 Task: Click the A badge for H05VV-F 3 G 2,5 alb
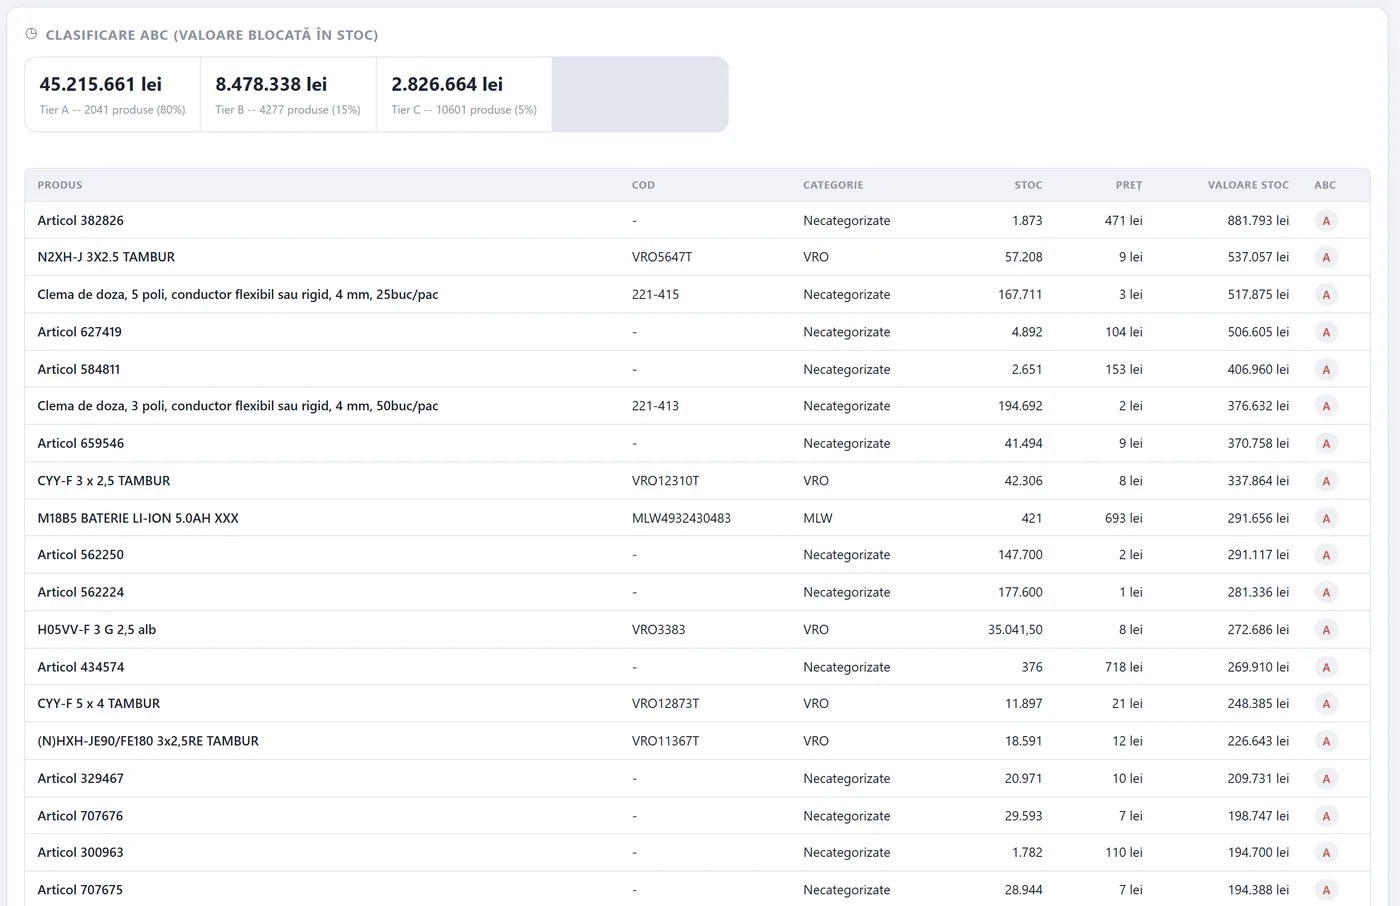click(1326, 630)
